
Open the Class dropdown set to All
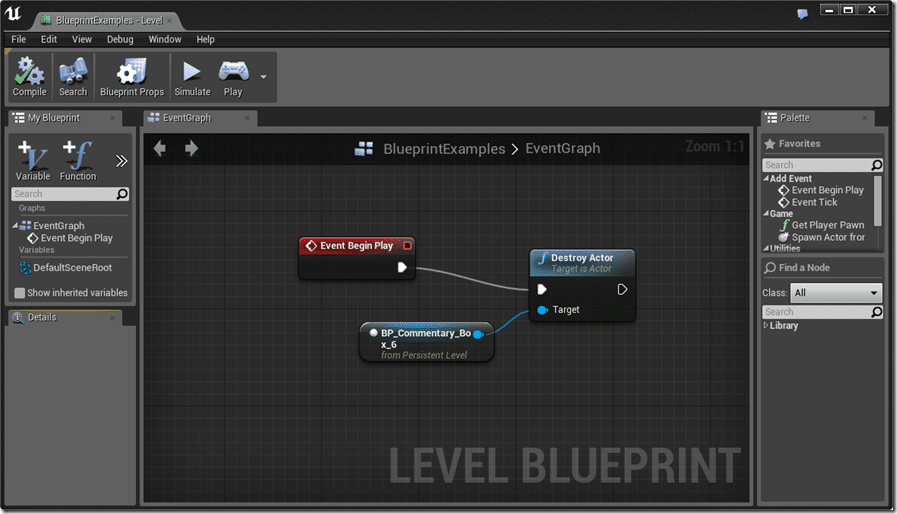pos(835,293)
